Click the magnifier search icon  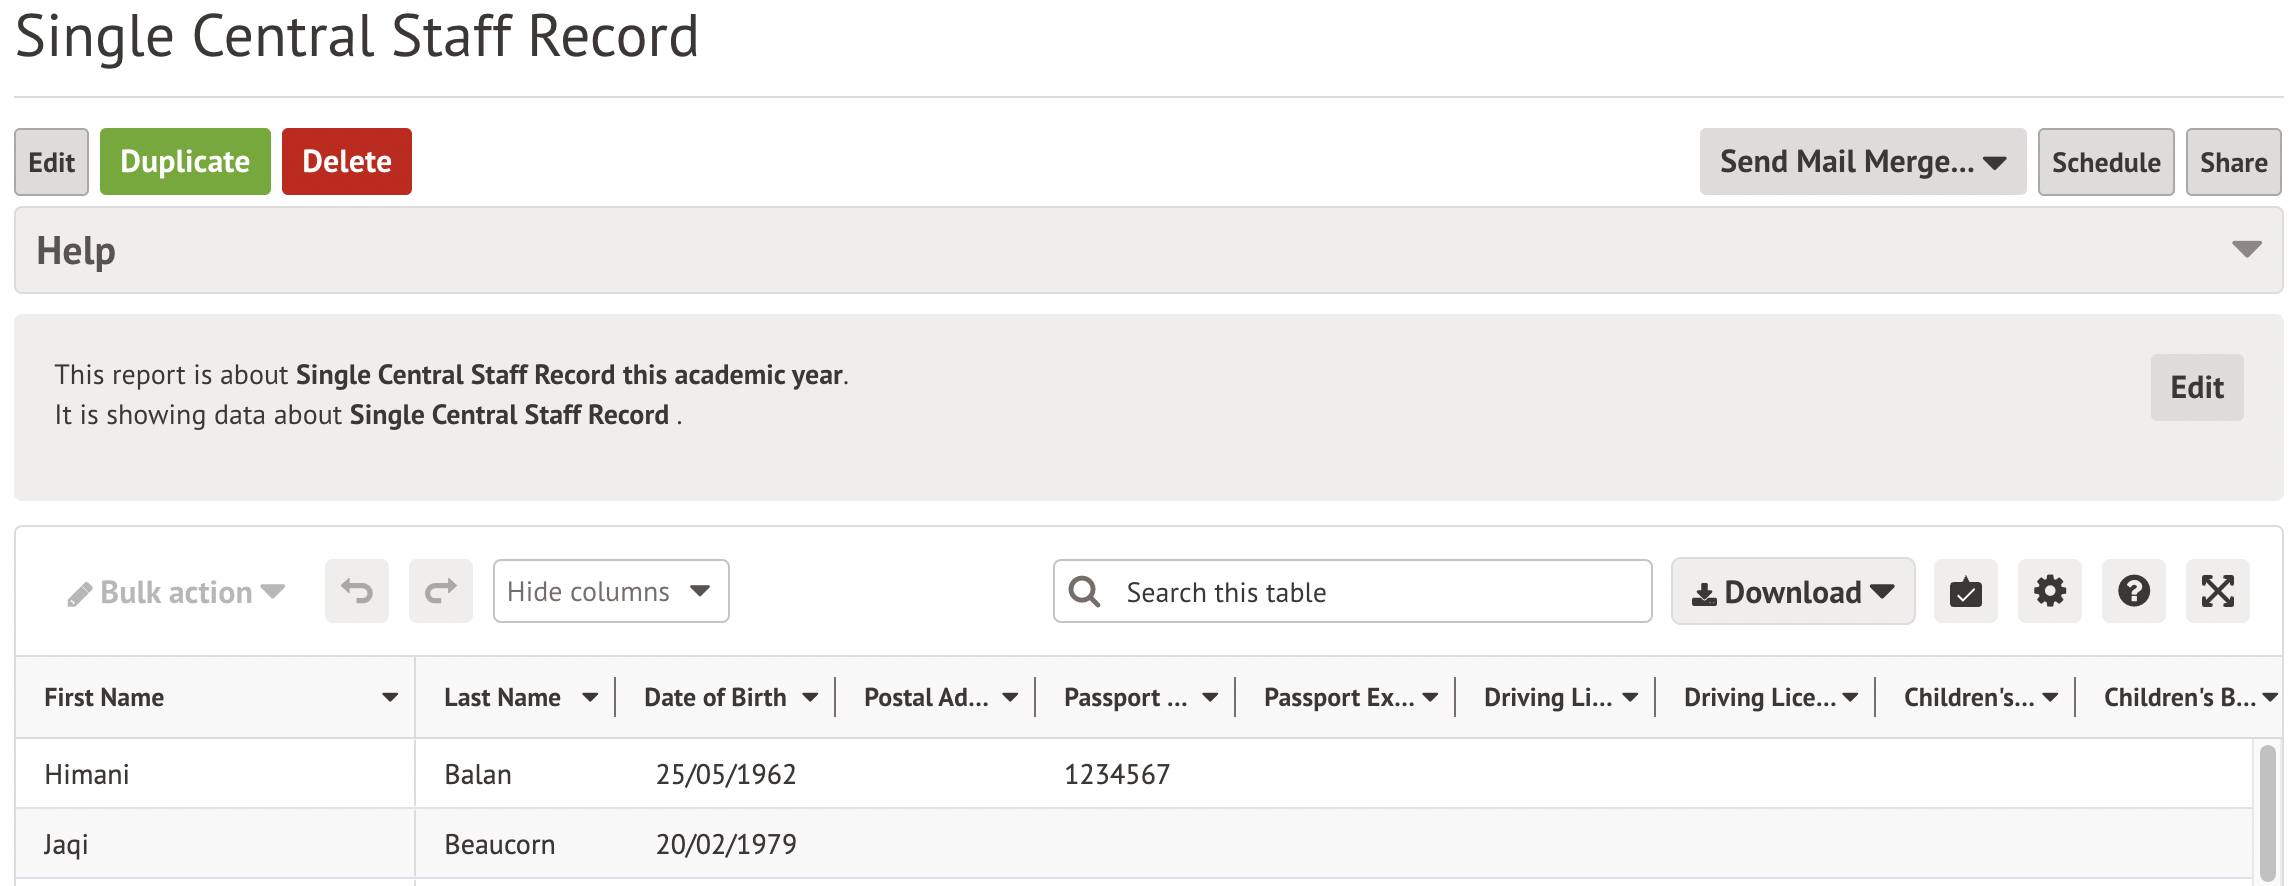[1084, 591]
